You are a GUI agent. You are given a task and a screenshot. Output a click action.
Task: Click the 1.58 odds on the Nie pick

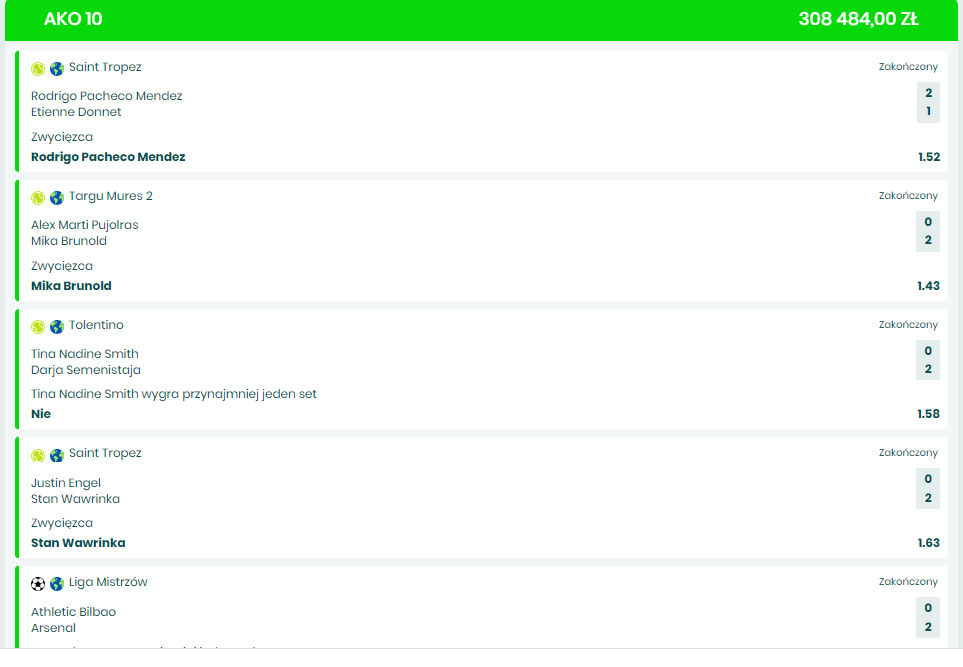tap(928, 414)
